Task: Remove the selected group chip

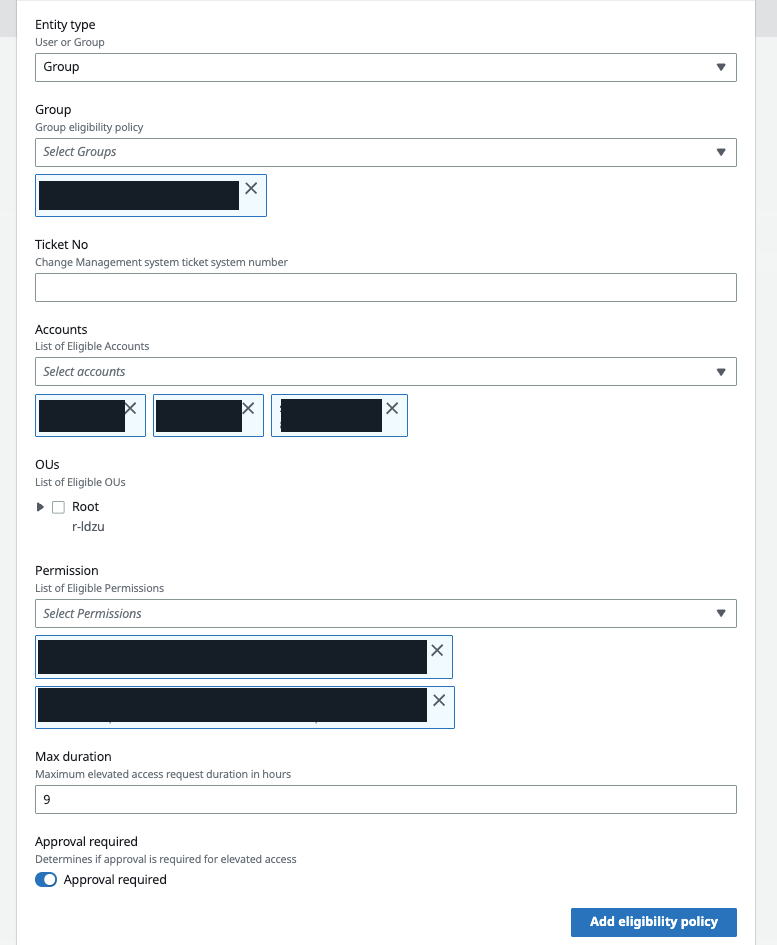Action: (x=251, y=188)
